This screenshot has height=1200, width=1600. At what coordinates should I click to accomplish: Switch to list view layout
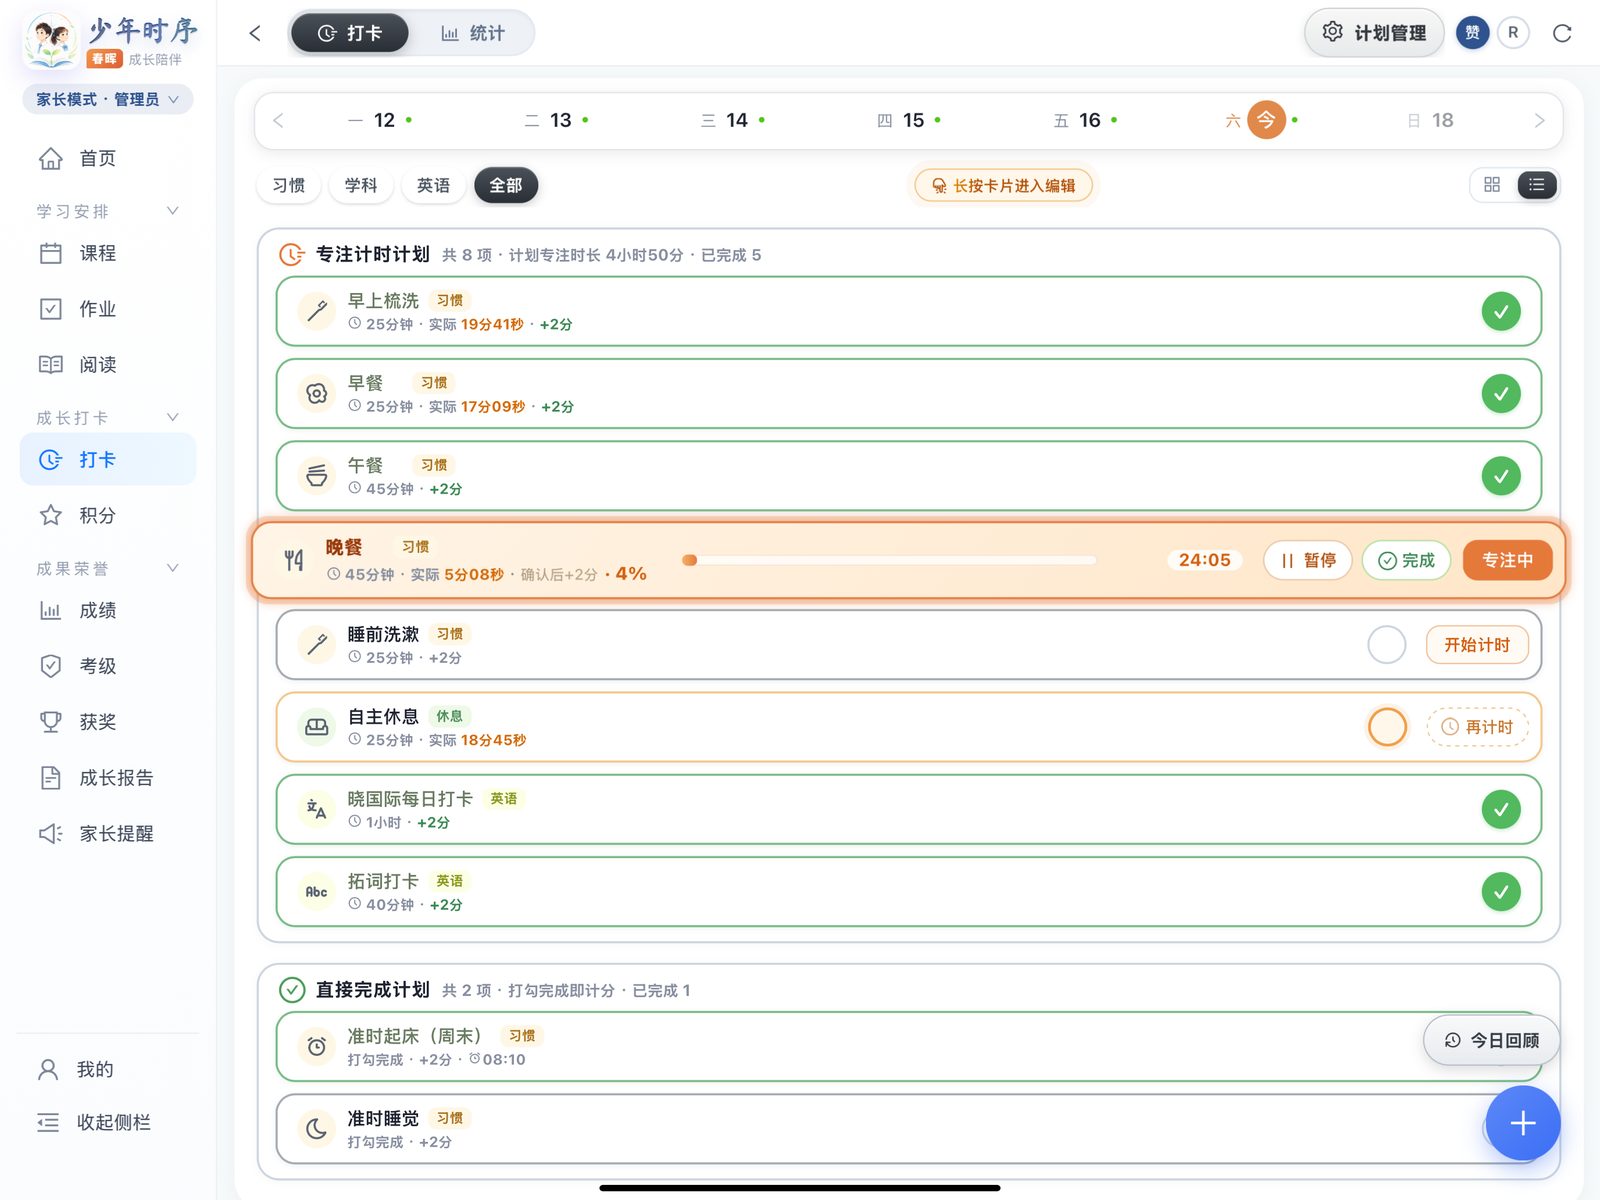tap(1537, 185)
